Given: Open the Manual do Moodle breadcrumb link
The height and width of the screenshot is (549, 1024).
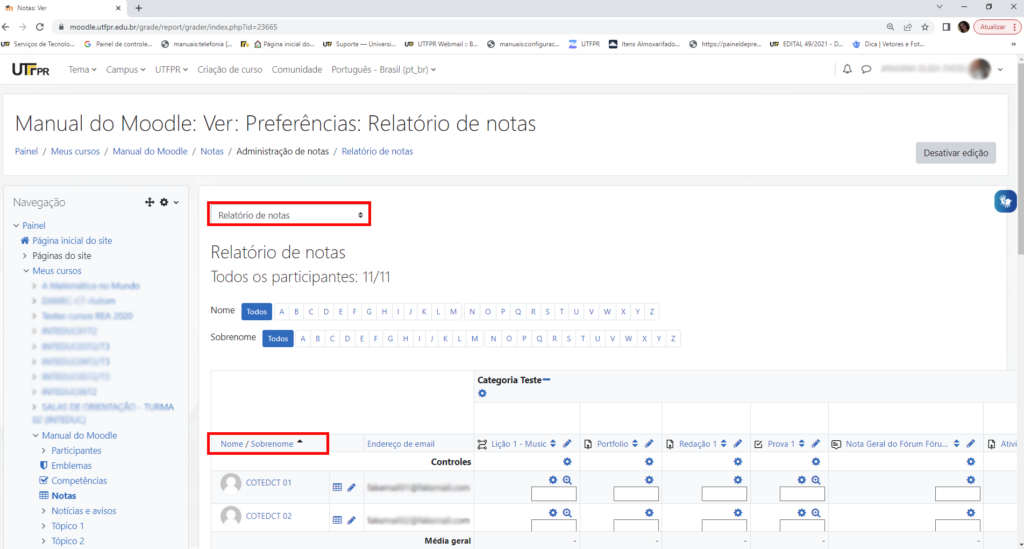Looking at the screenshot, I should click(150, 151).
